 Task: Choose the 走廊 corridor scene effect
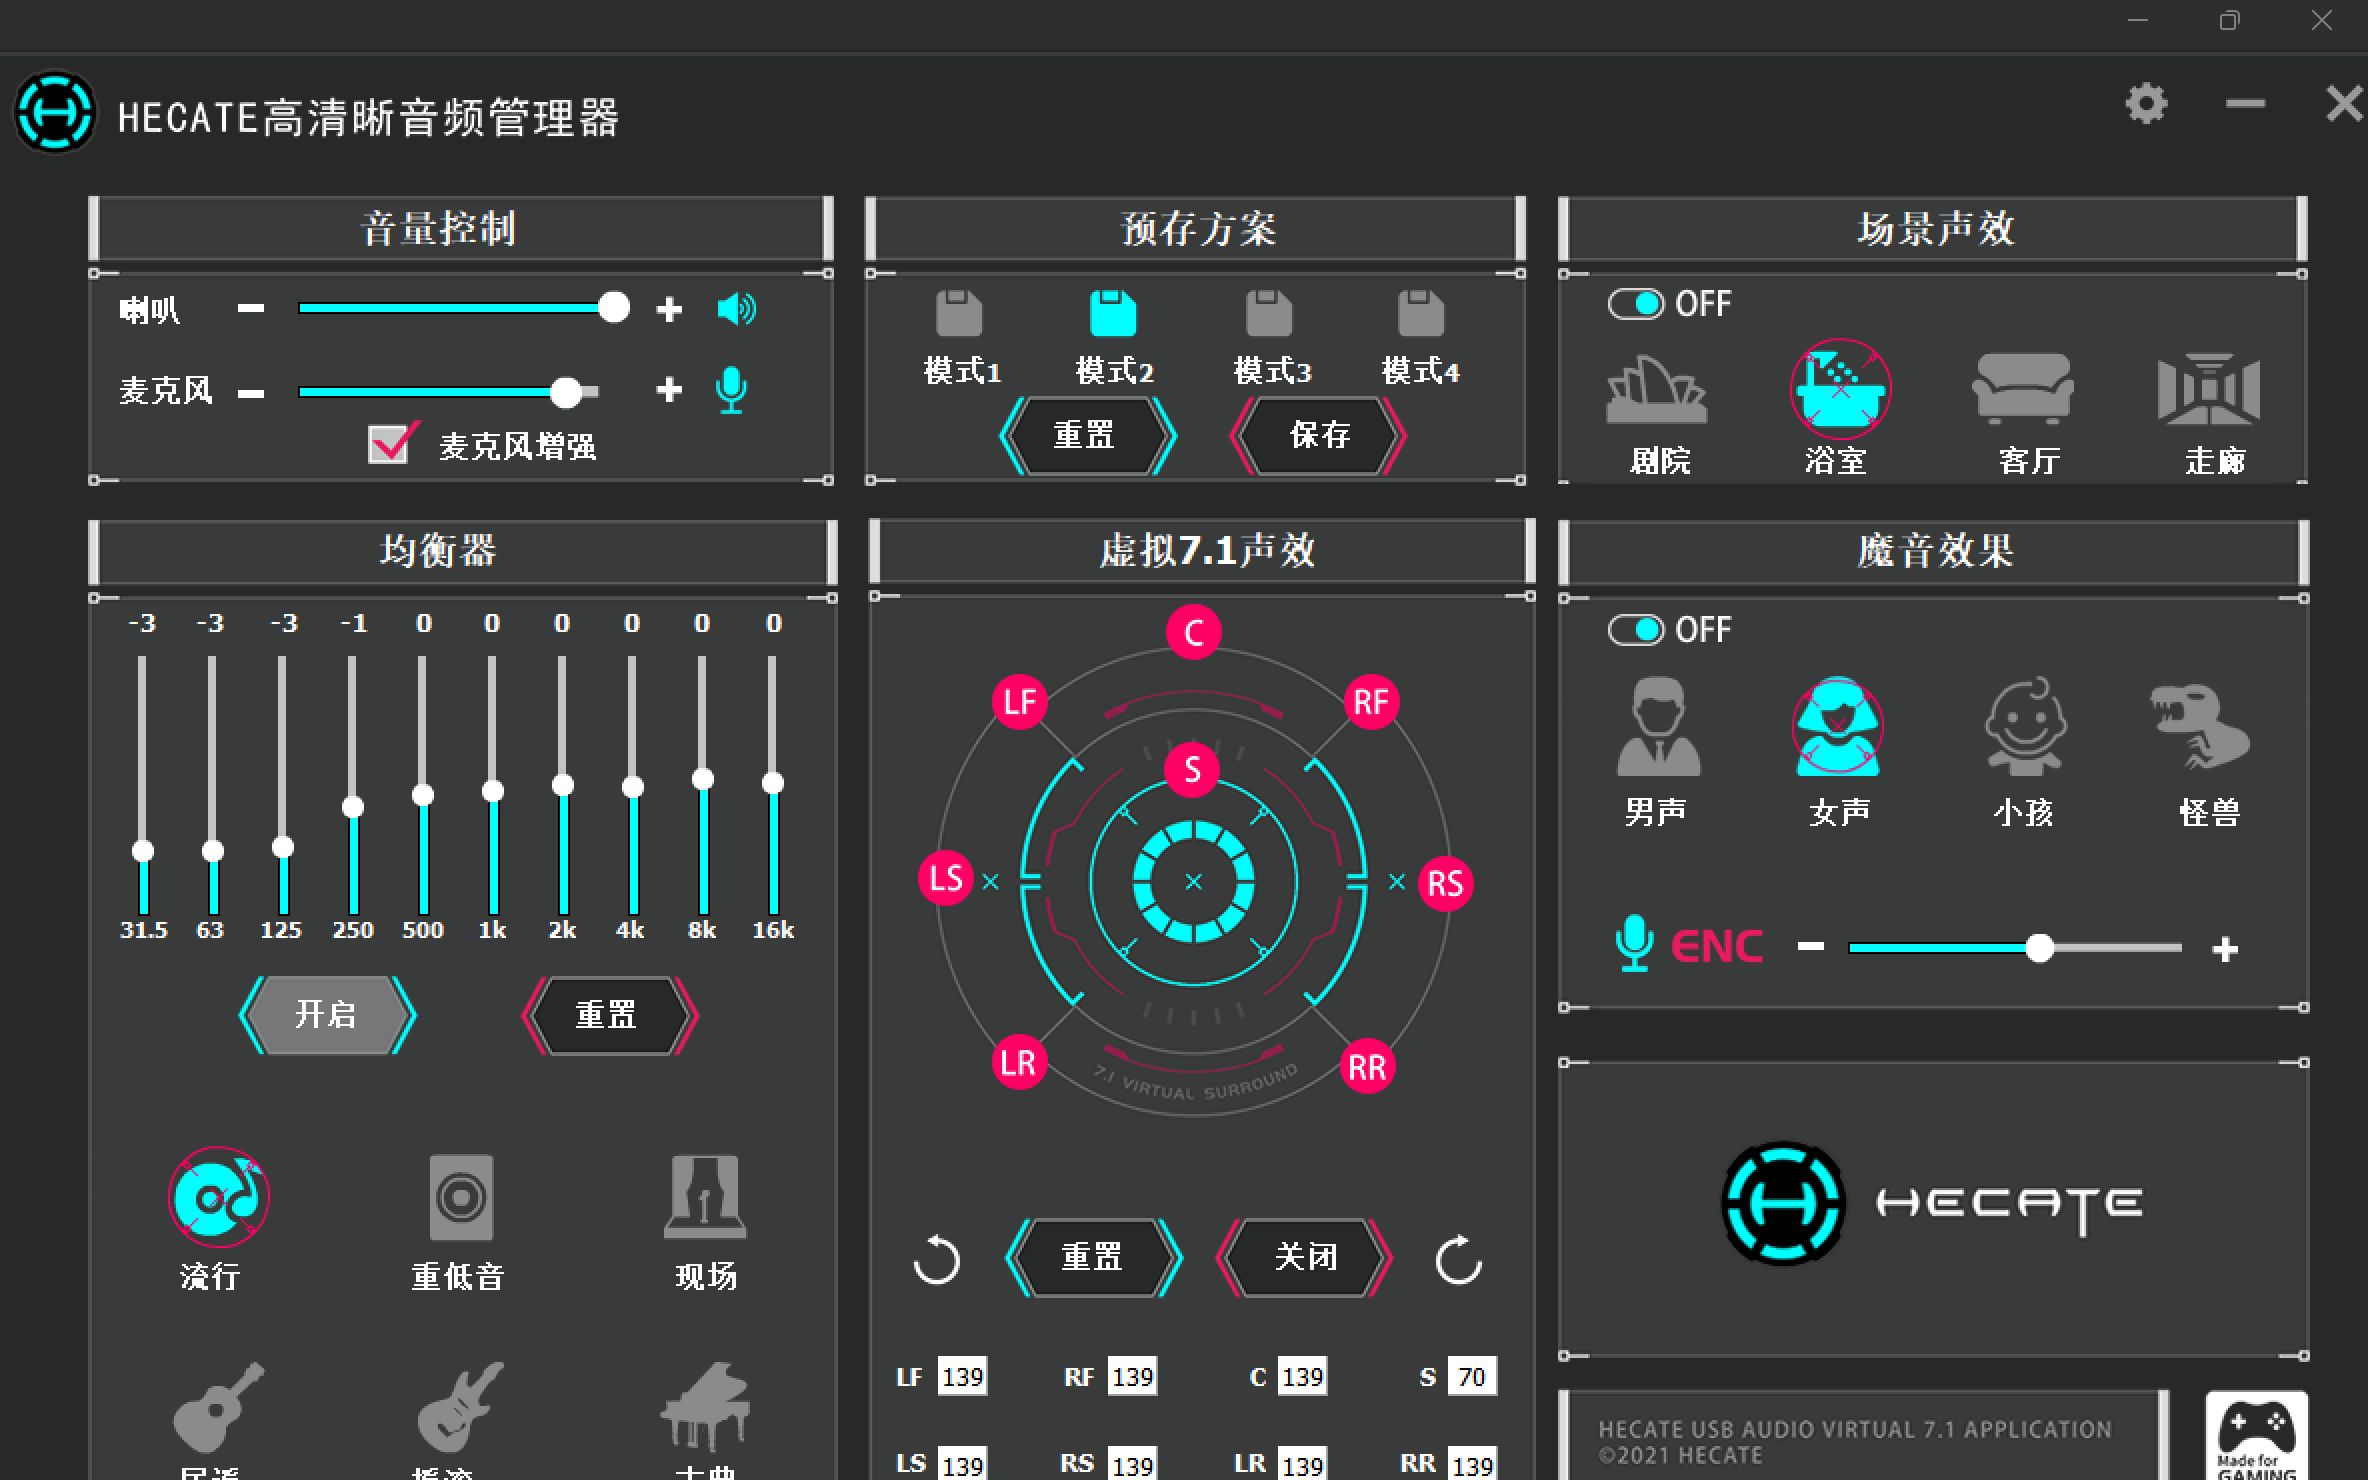coord(2209,388)
